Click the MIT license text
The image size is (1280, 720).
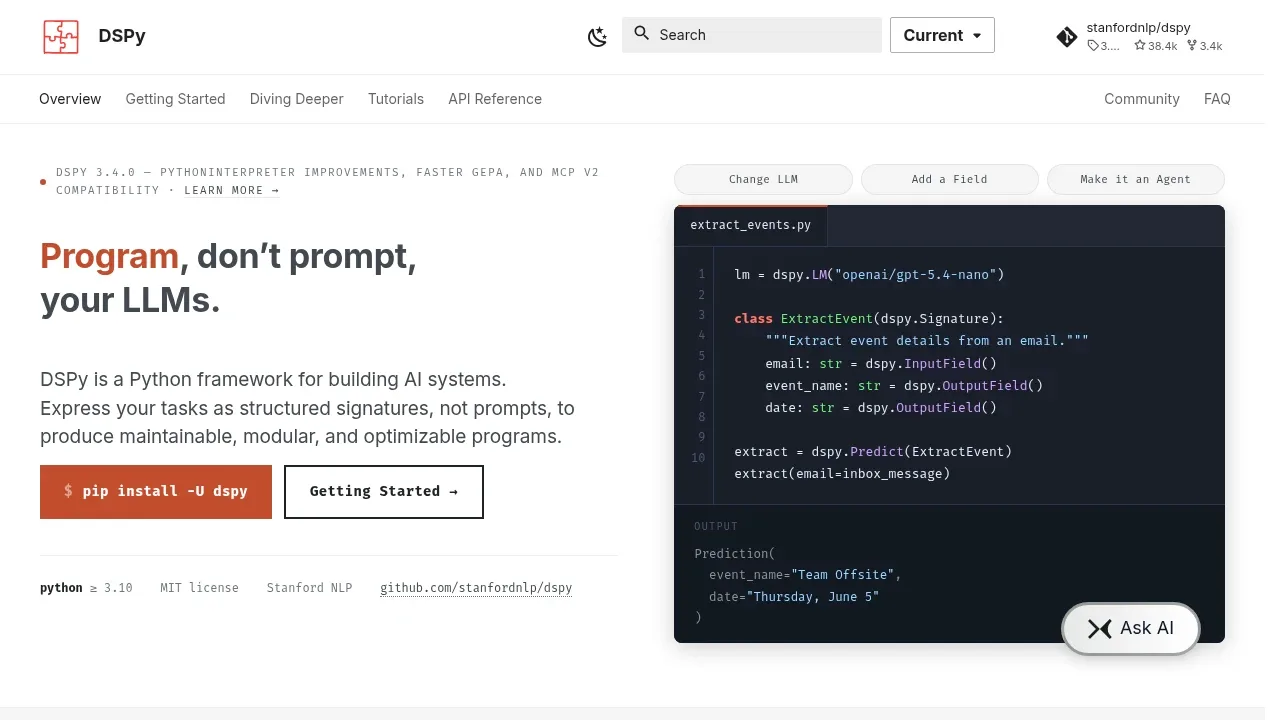tap(200, 588)
